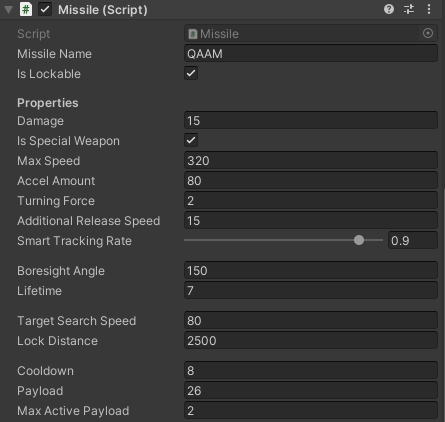
Task: Select the Lock Distance field showing 2500
Action: click(x=311, y=340)
